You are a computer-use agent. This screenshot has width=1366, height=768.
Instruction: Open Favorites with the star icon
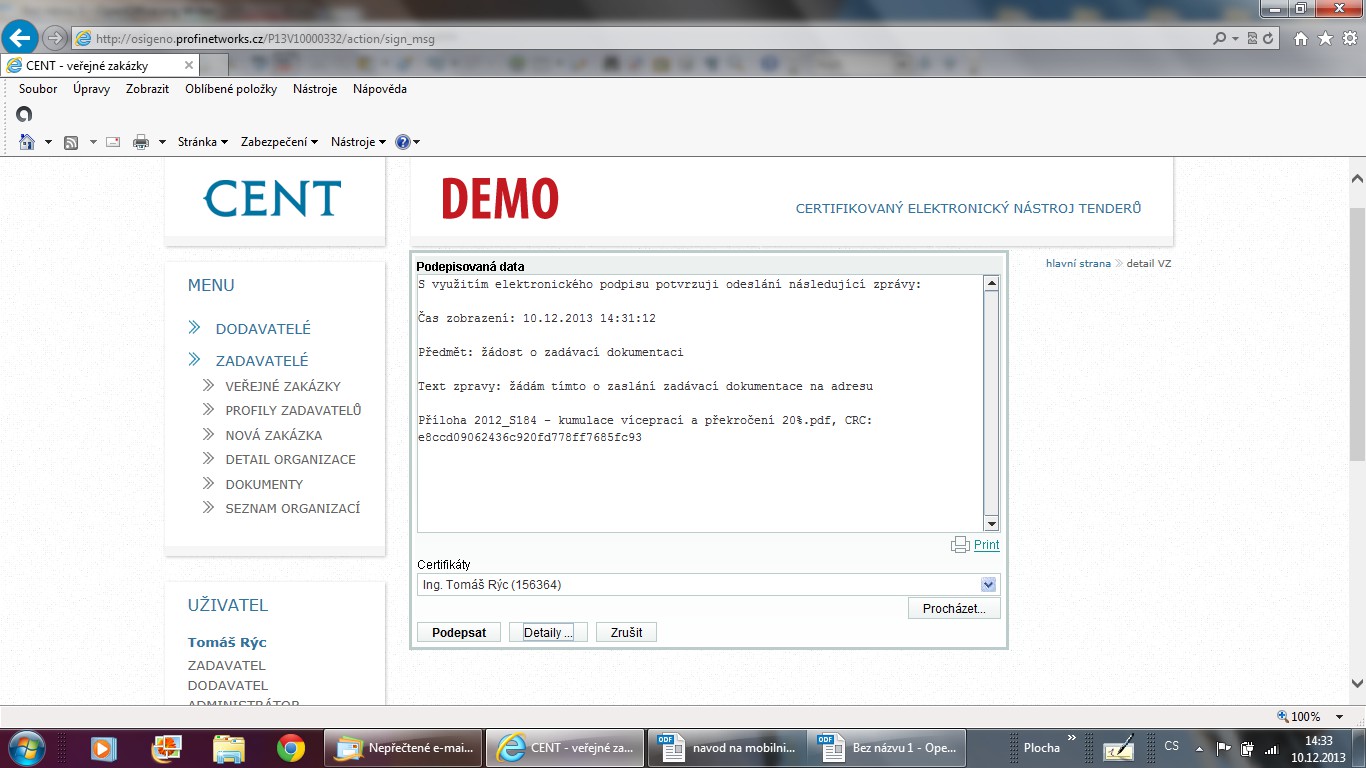pyautogui.click(x=1325, y=38)
